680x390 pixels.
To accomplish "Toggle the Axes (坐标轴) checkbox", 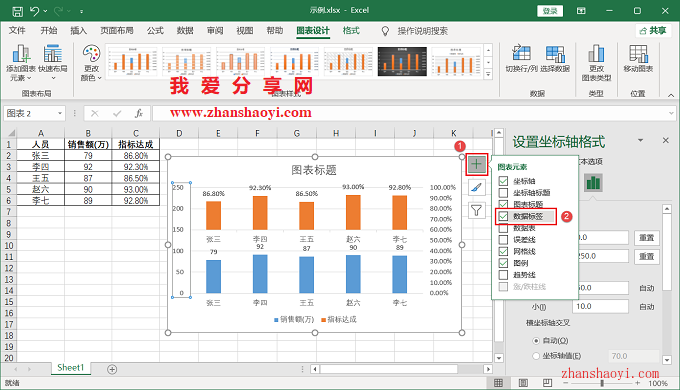I will (503, 181).
